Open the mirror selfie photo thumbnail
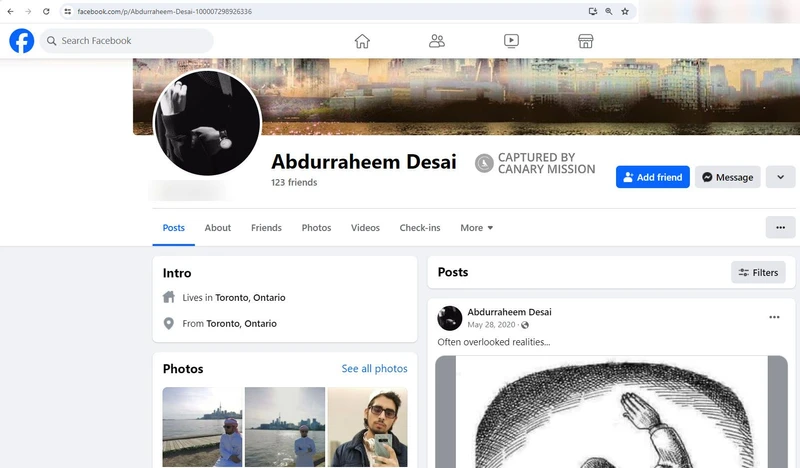 point(367,427)
